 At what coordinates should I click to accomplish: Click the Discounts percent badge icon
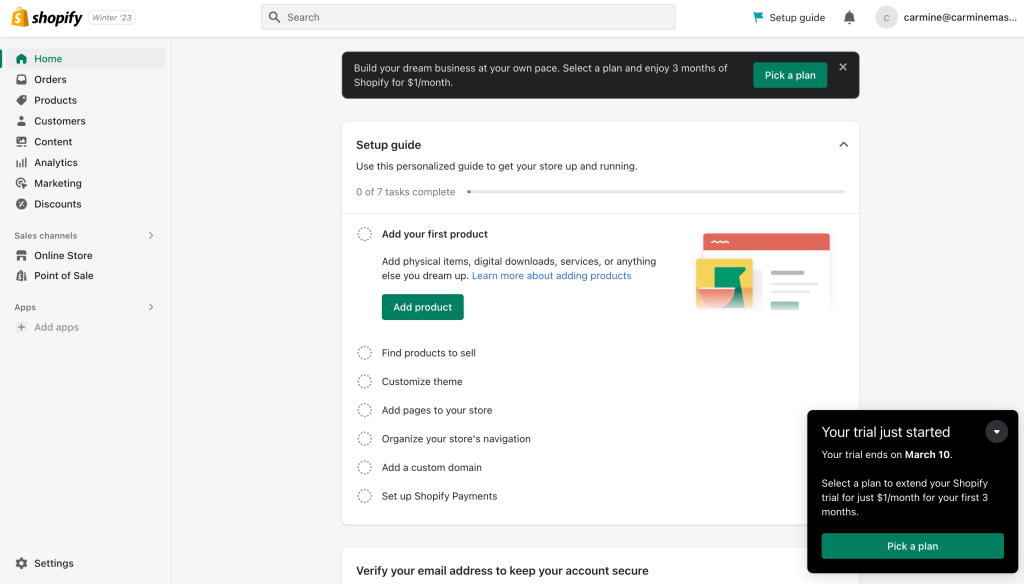coord(22,204)
